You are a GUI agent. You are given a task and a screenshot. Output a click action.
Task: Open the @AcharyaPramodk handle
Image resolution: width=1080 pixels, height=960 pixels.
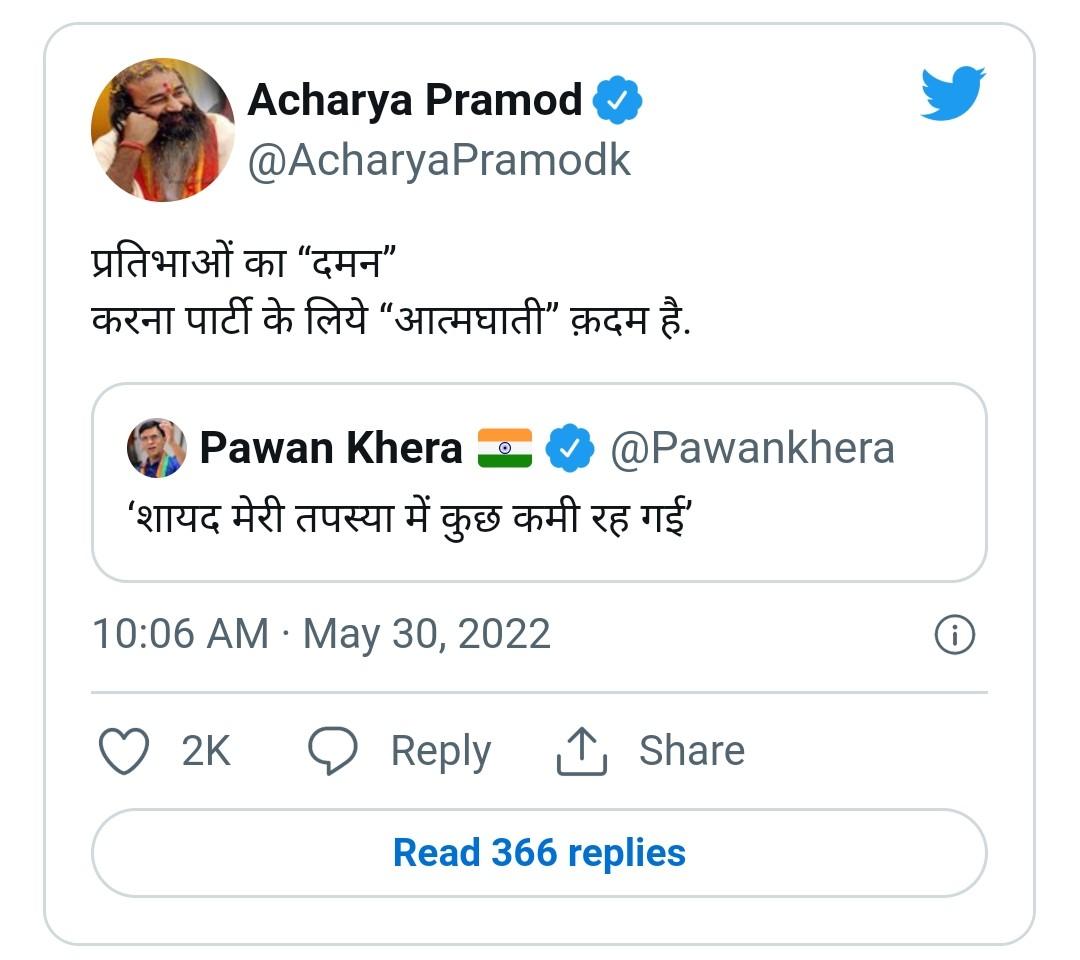coord(439,159)
